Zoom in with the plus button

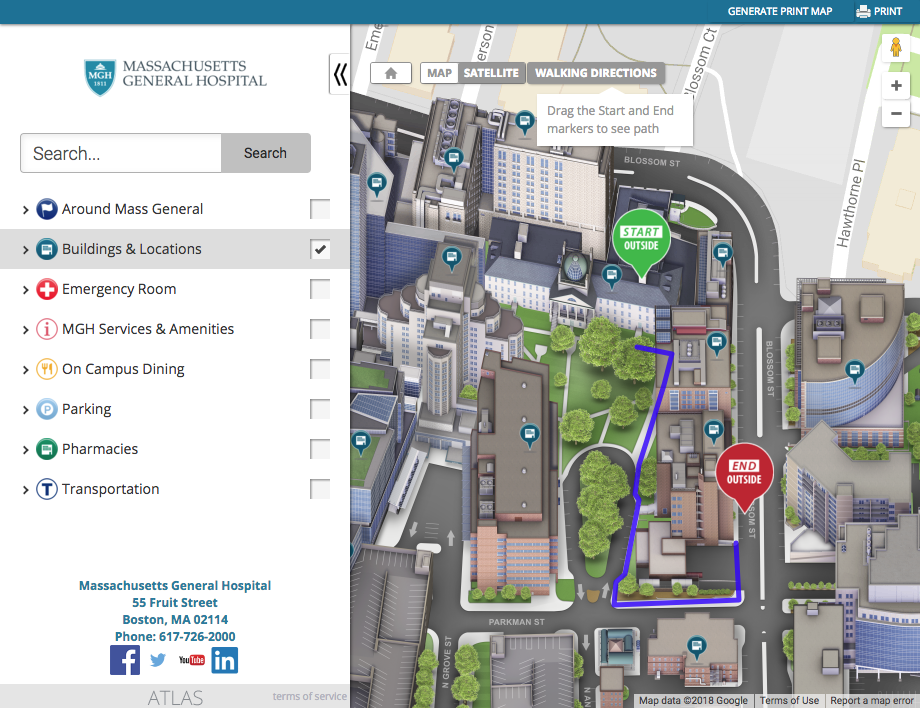pyautogui.click(x=896, y=86)
